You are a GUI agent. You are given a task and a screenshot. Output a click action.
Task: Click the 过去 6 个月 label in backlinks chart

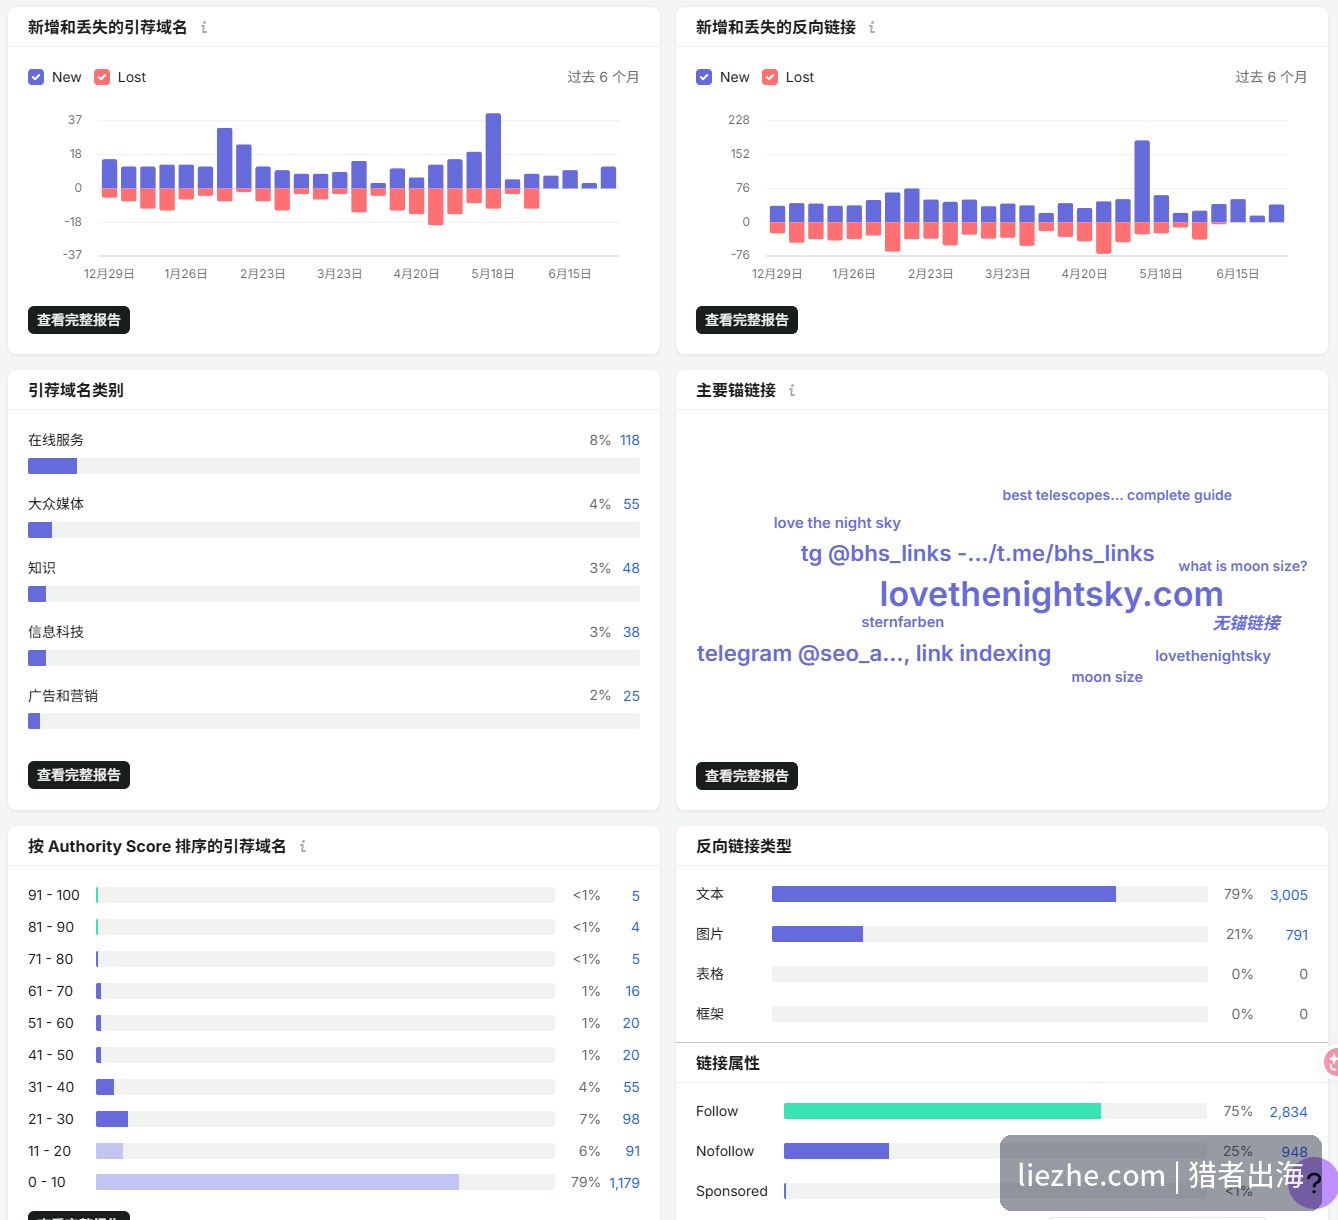pos(1271,77)
